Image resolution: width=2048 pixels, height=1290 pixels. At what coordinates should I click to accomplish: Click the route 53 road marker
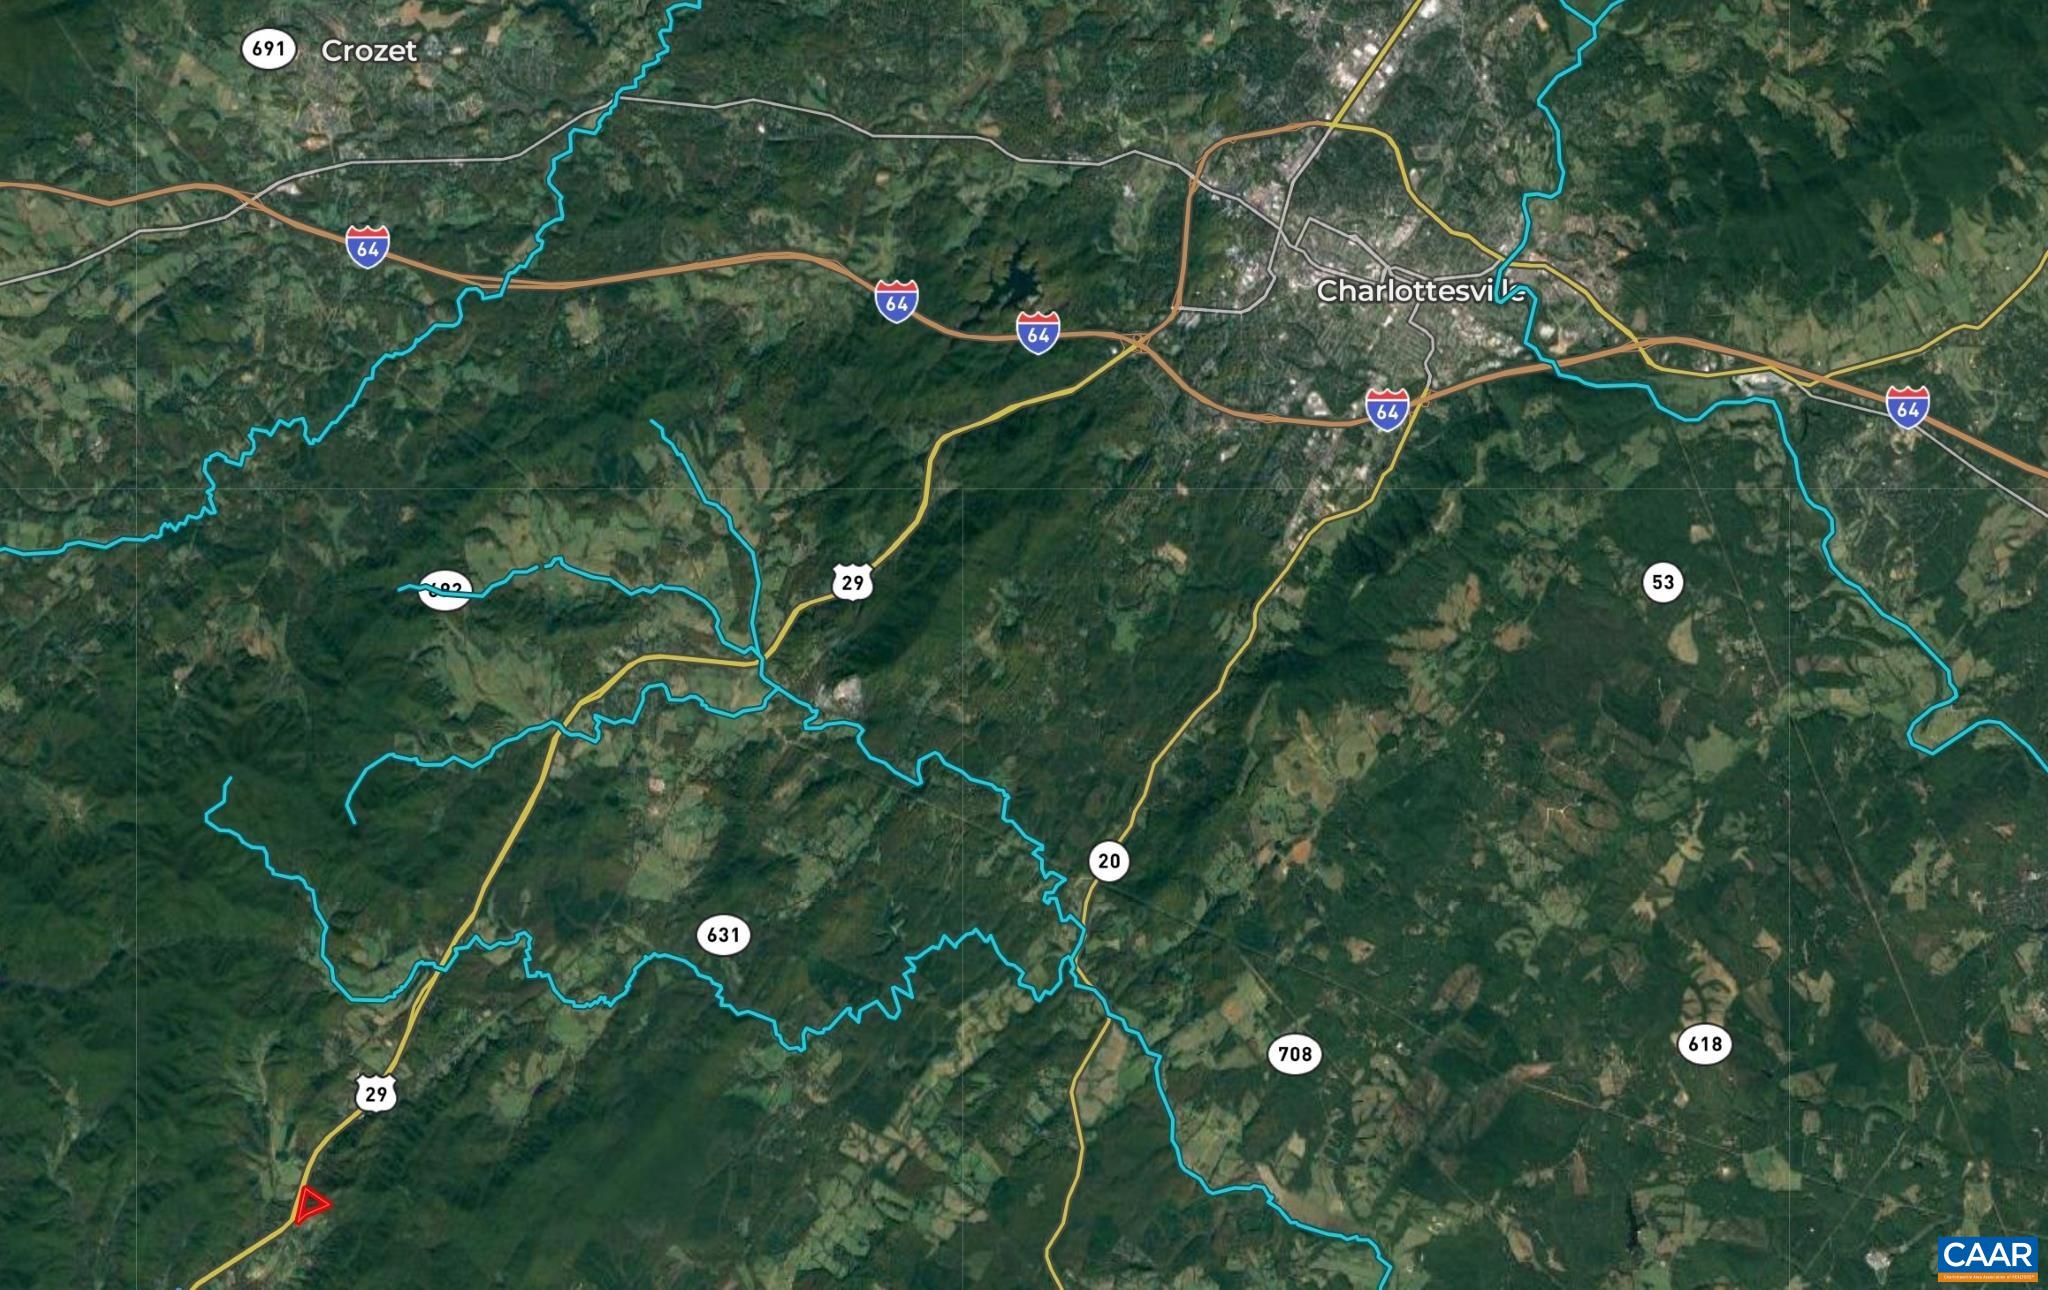pyautogui.click(x=1663, y=582)
